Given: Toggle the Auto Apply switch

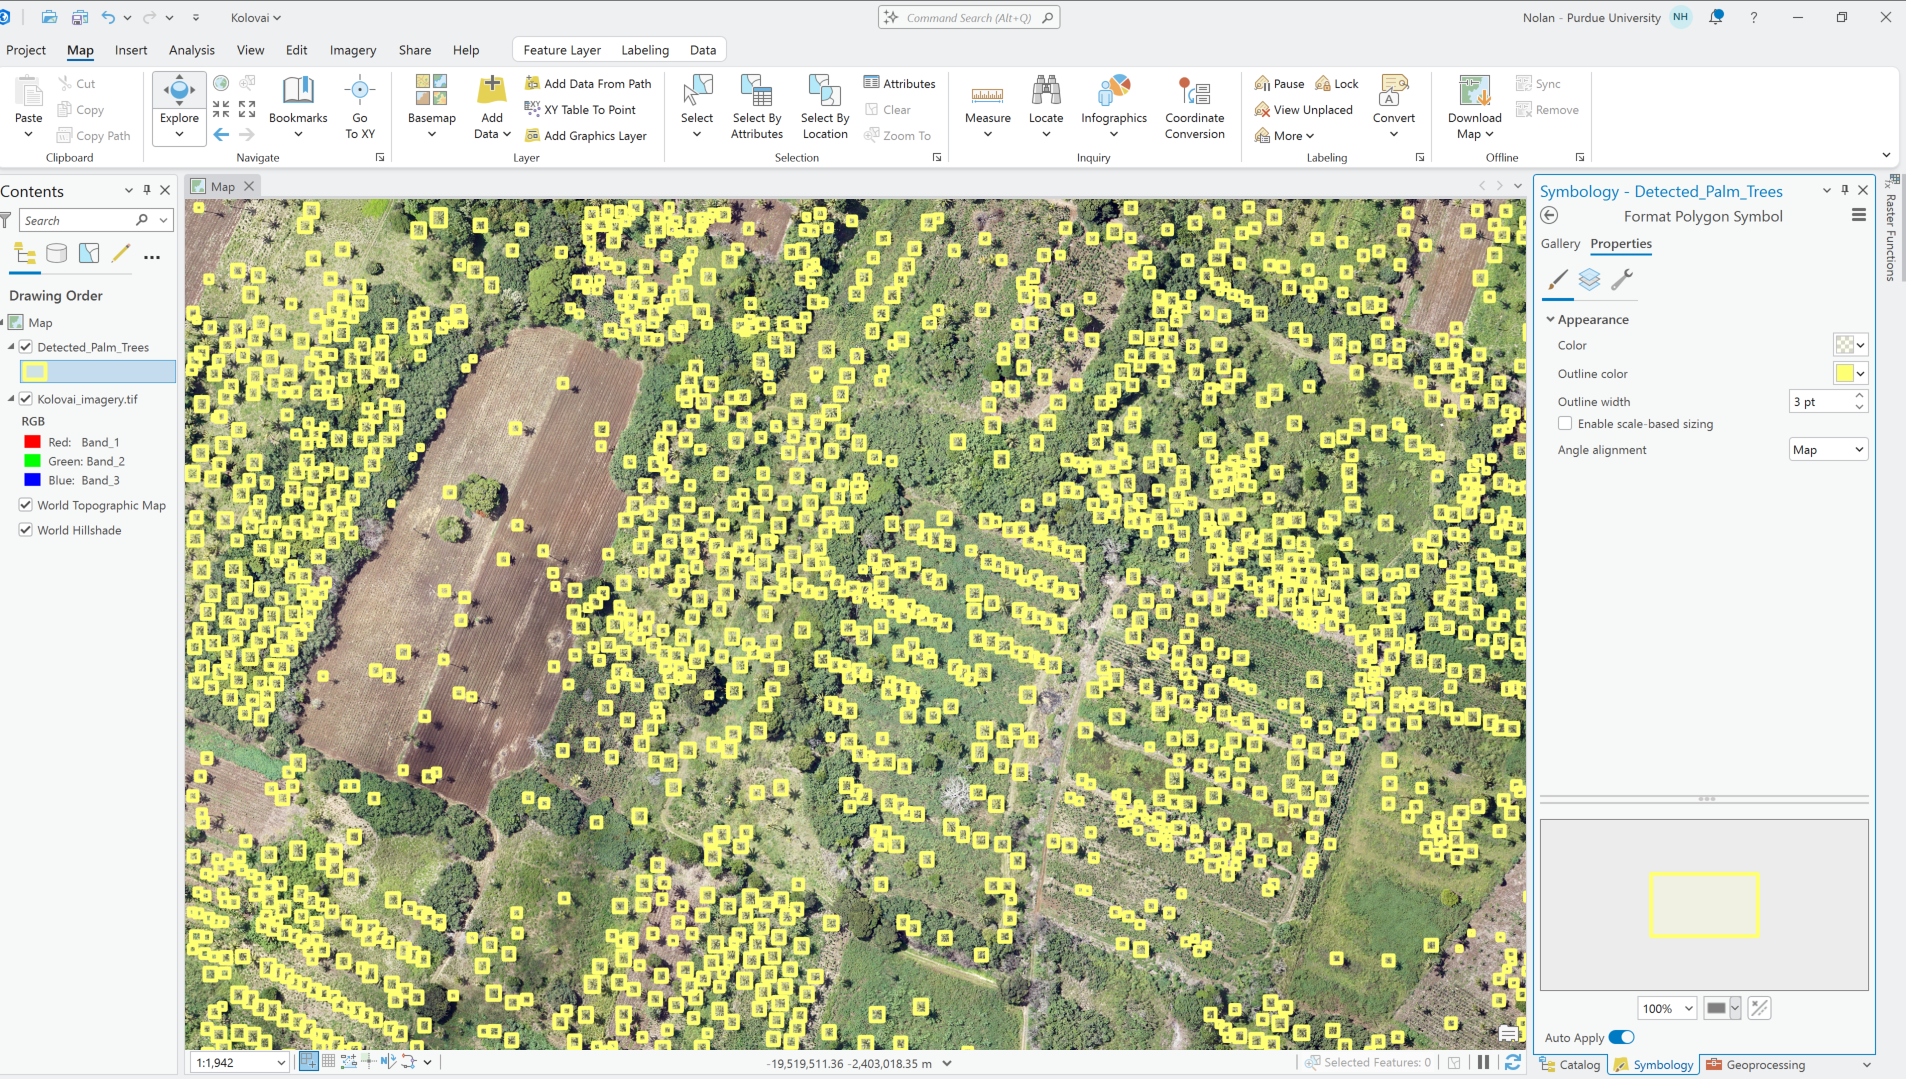Looking at the screenshot, I should click(x=1622, y=1038).
